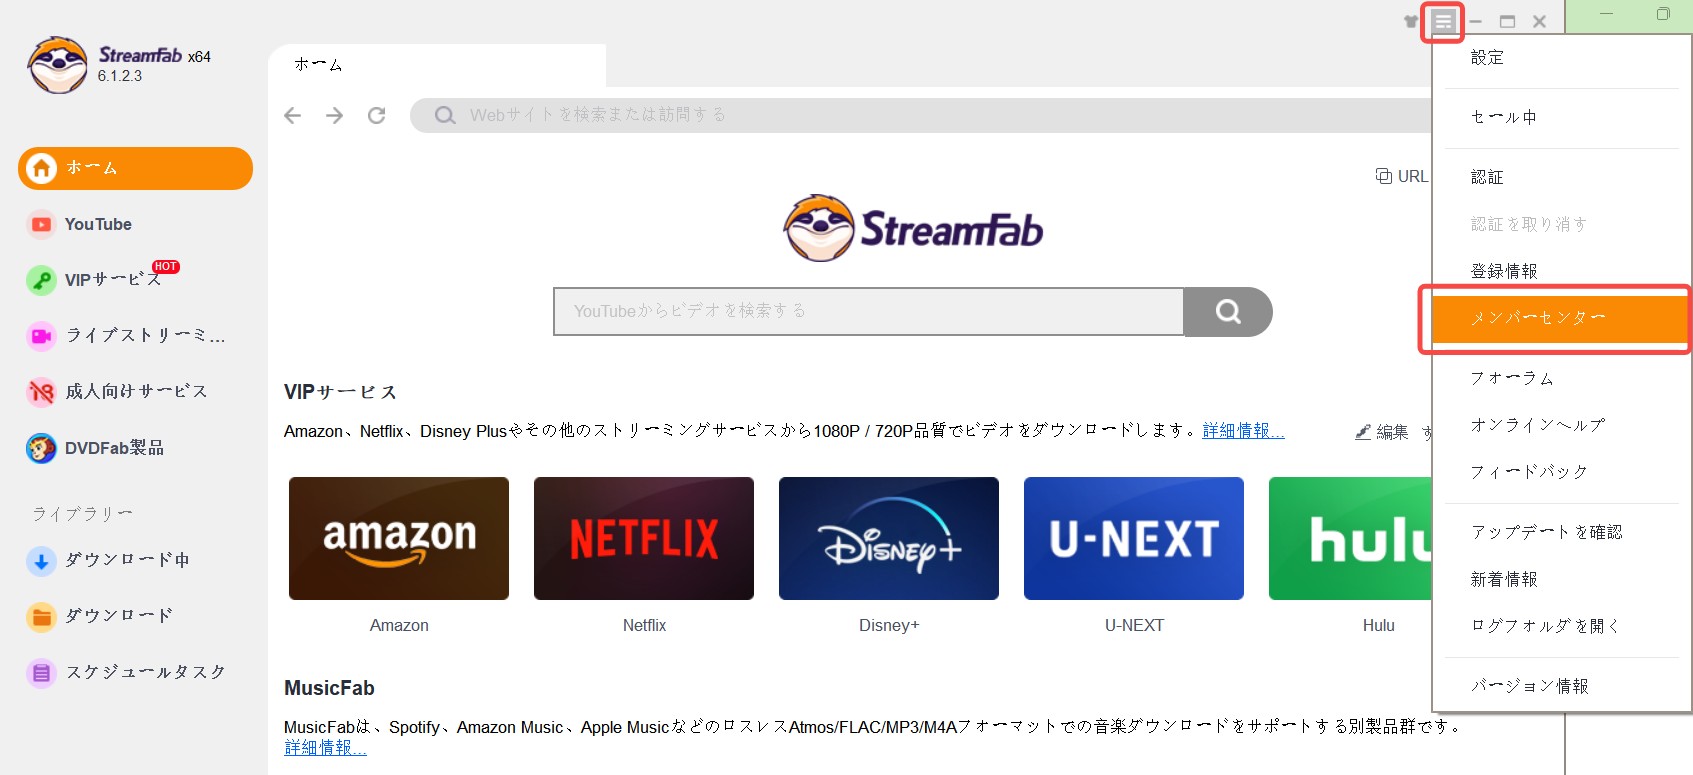Go back with the left arrow icon
Viewport: 1693px width, 775px height.
coord(293,116)
